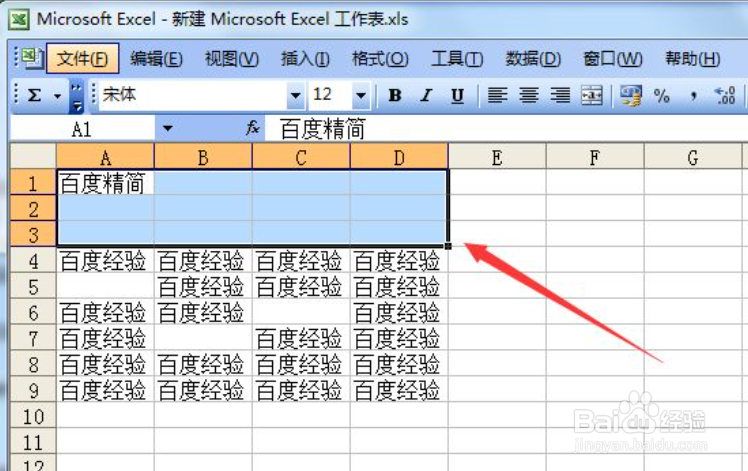748x471 pixels.
Task: Select row 5 header
Action: (33, 287)
